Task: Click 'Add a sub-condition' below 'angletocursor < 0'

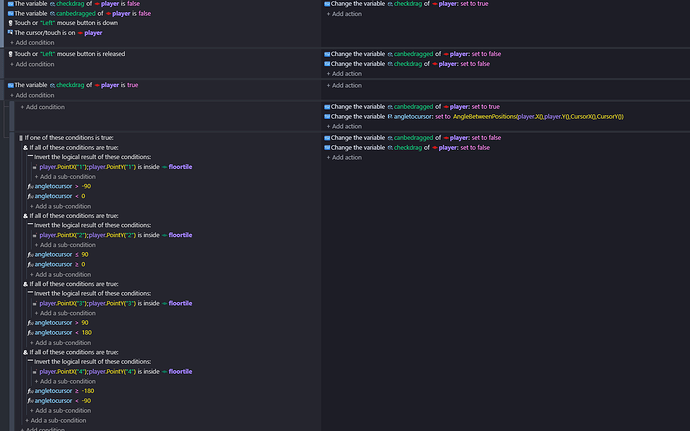Action: coord(60,206)
